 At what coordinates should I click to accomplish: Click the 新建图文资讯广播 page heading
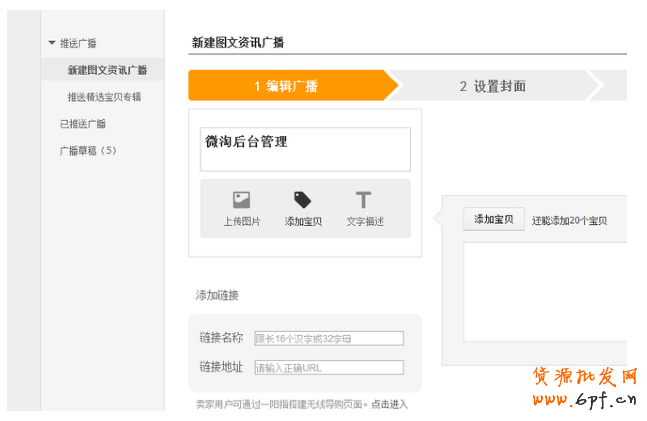[238, 42]
